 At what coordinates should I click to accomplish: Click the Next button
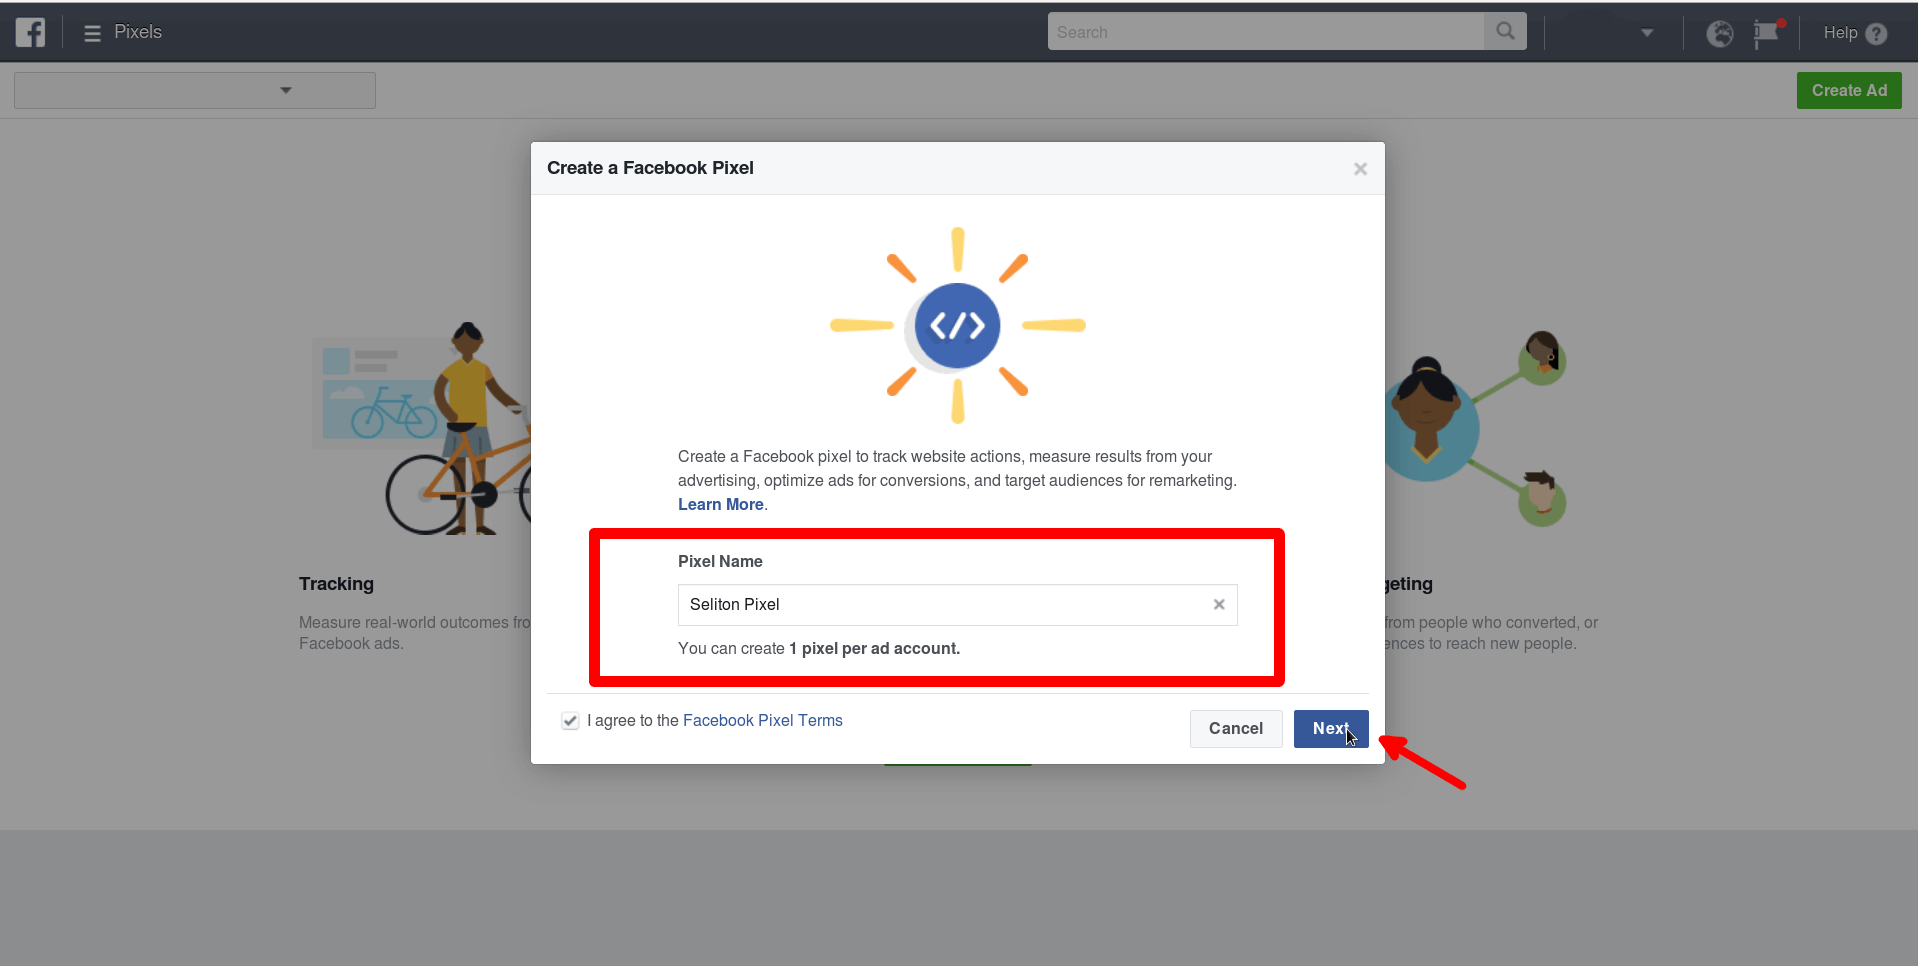tap(1331, 728)
